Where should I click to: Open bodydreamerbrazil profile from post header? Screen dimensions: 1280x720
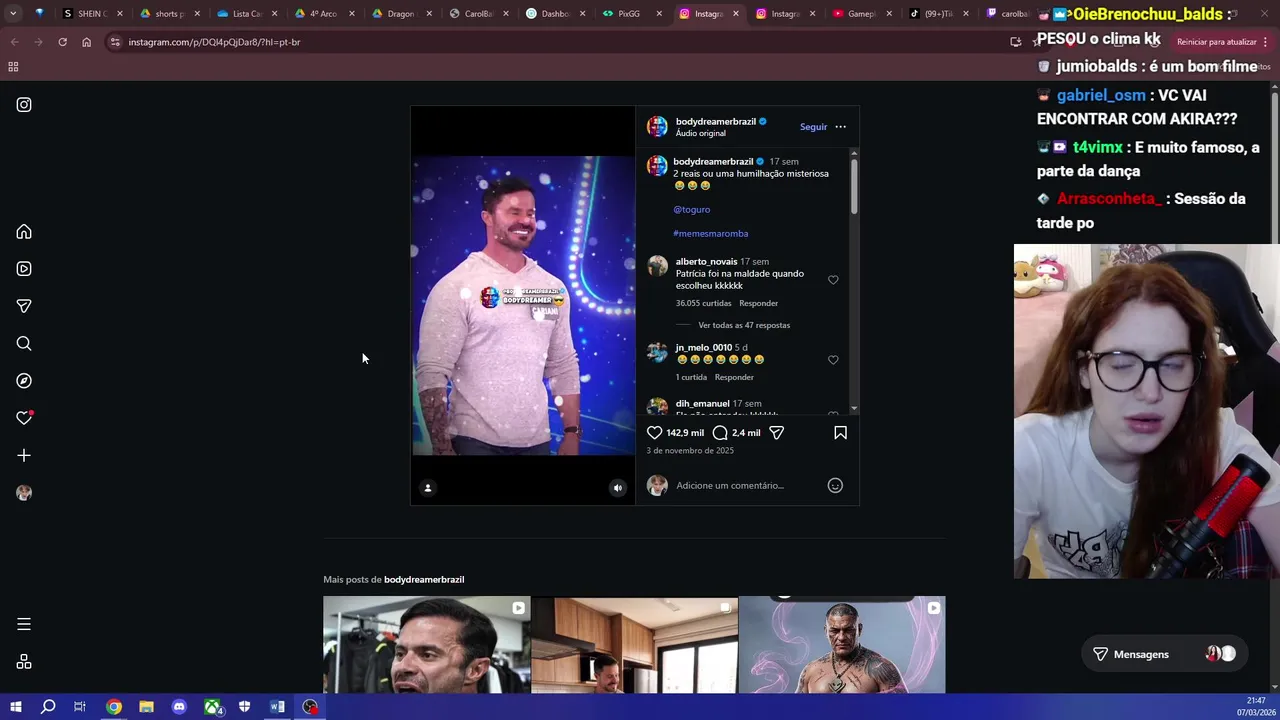[715, 122]
